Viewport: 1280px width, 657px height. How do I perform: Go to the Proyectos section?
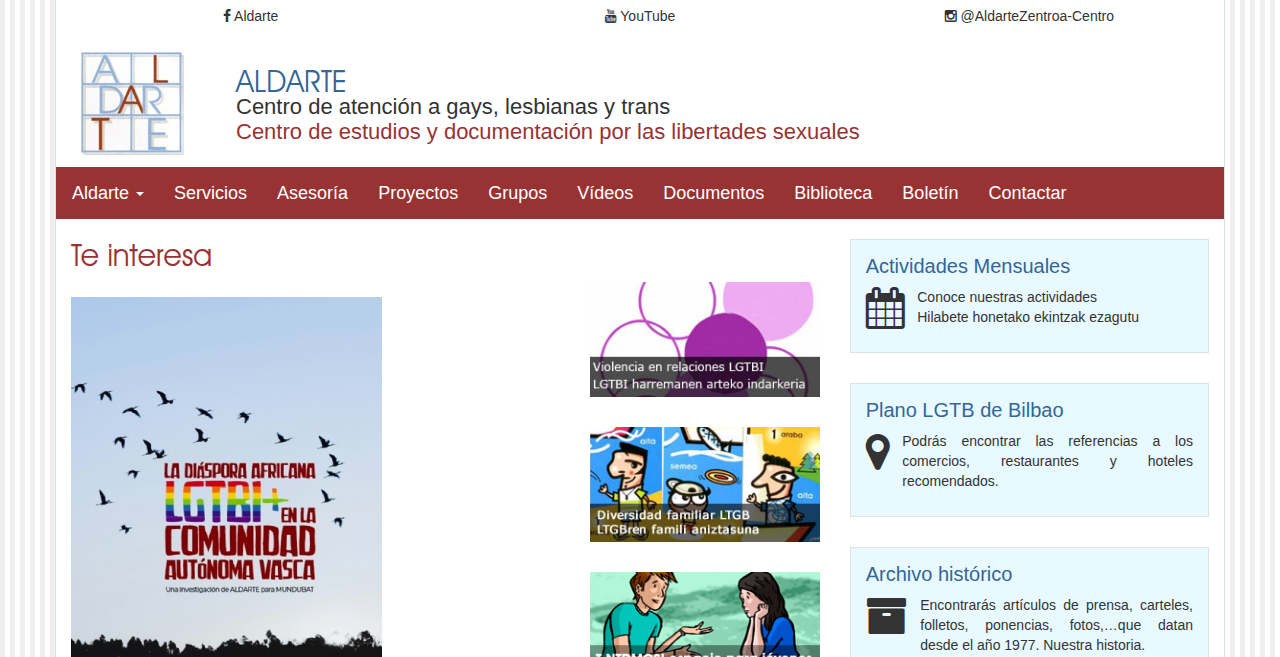(x=418, y=193)
